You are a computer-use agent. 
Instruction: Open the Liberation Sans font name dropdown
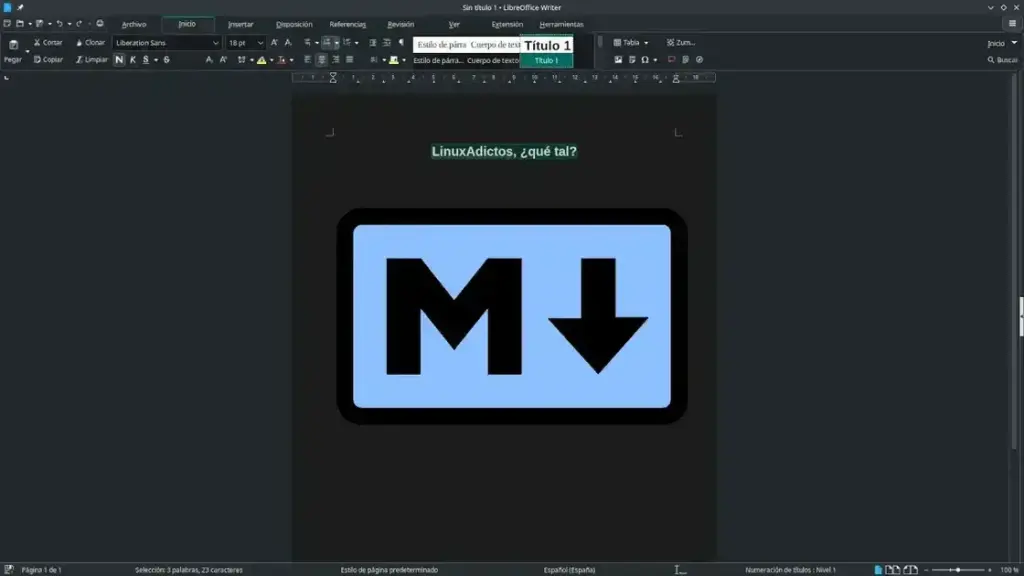click(216, 43)
